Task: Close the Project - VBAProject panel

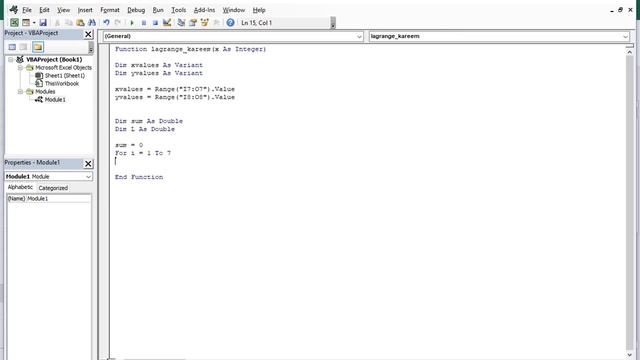Action: point(88,34)
